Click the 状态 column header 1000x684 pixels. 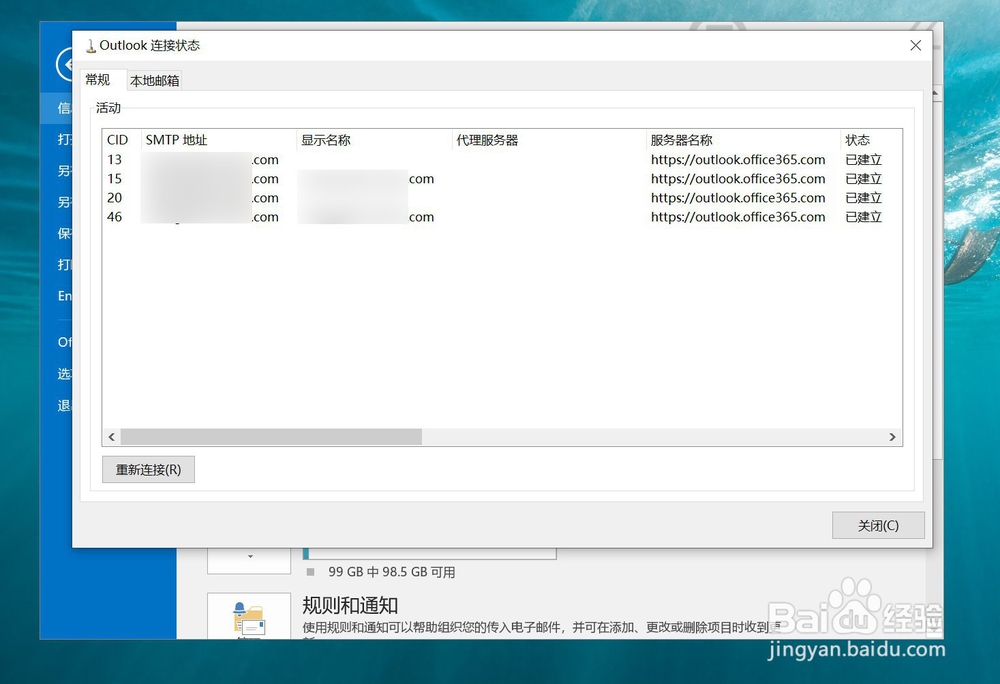(871, 140)
